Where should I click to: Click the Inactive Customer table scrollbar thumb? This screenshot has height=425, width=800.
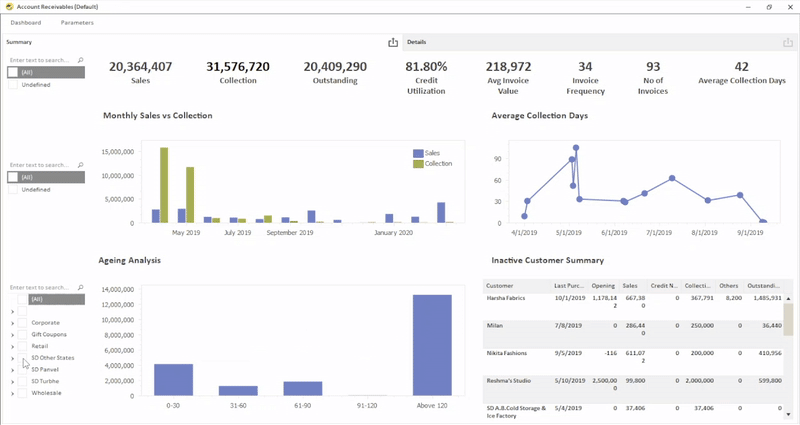[788, 319]
